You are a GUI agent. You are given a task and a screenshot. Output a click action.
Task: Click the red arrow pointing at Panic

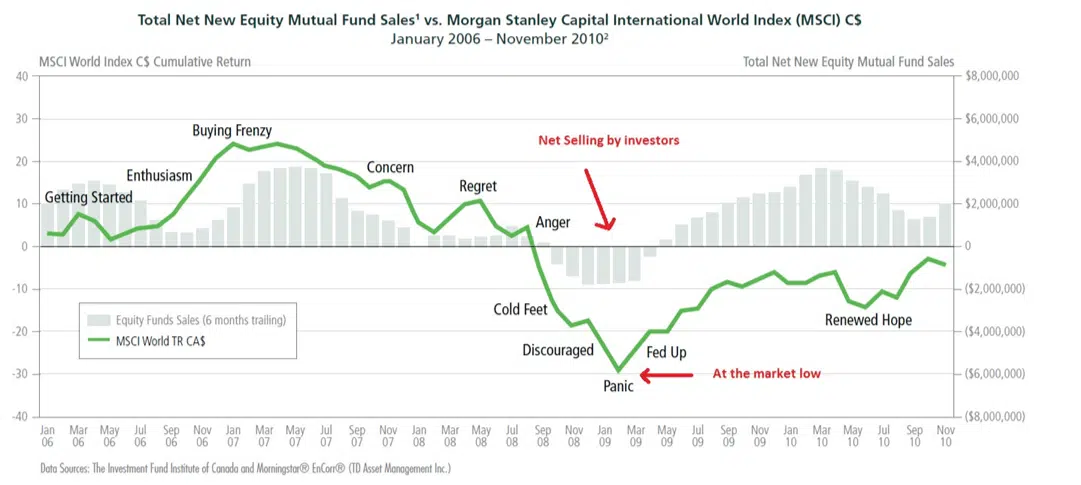(x=666, y=375)
